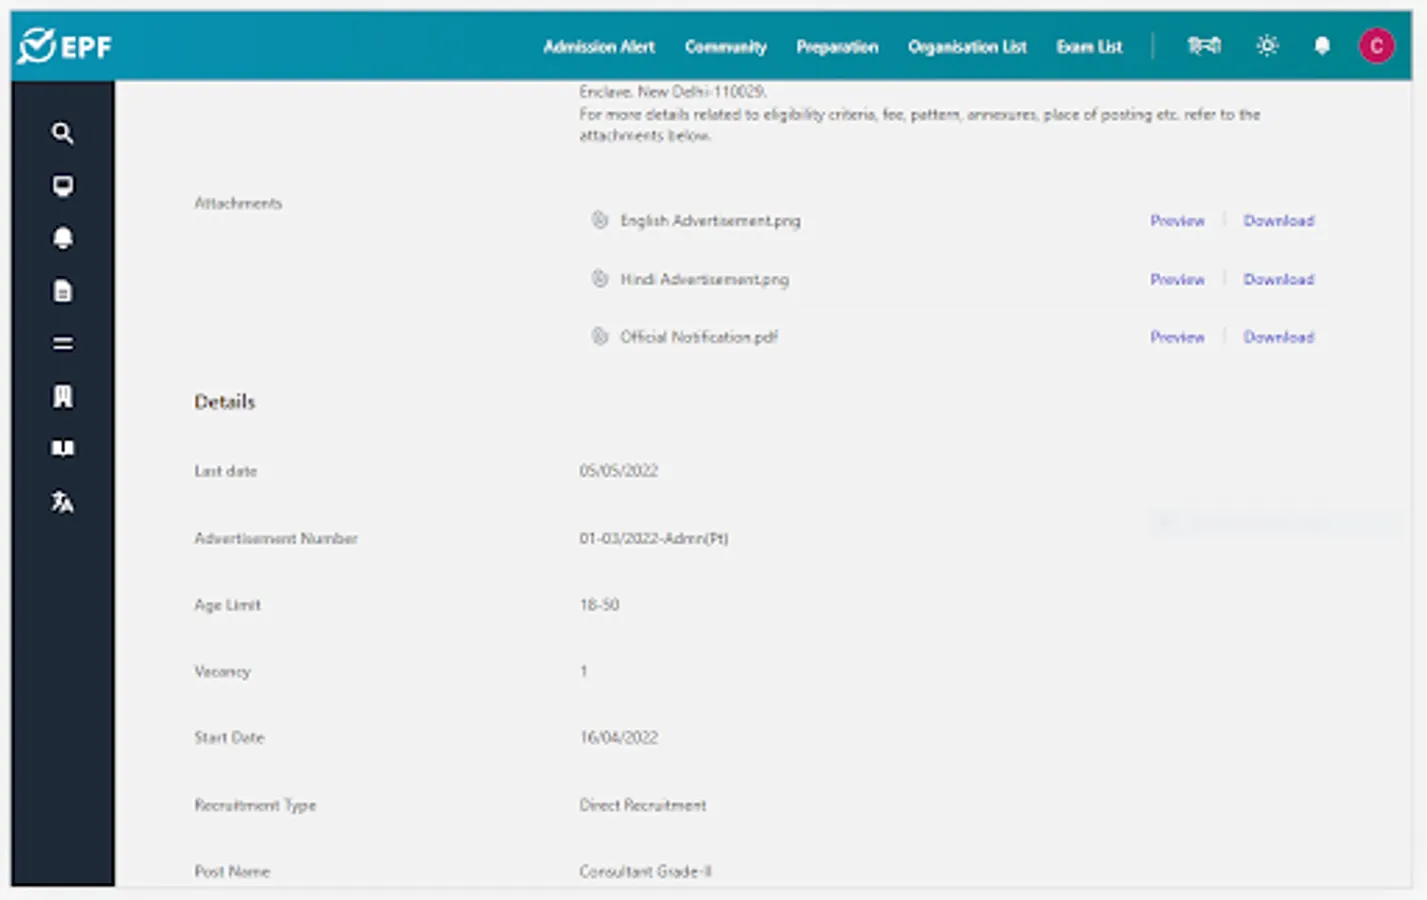
Task: Open the translate language icon in sidebar
Action: tap(63, 501)
